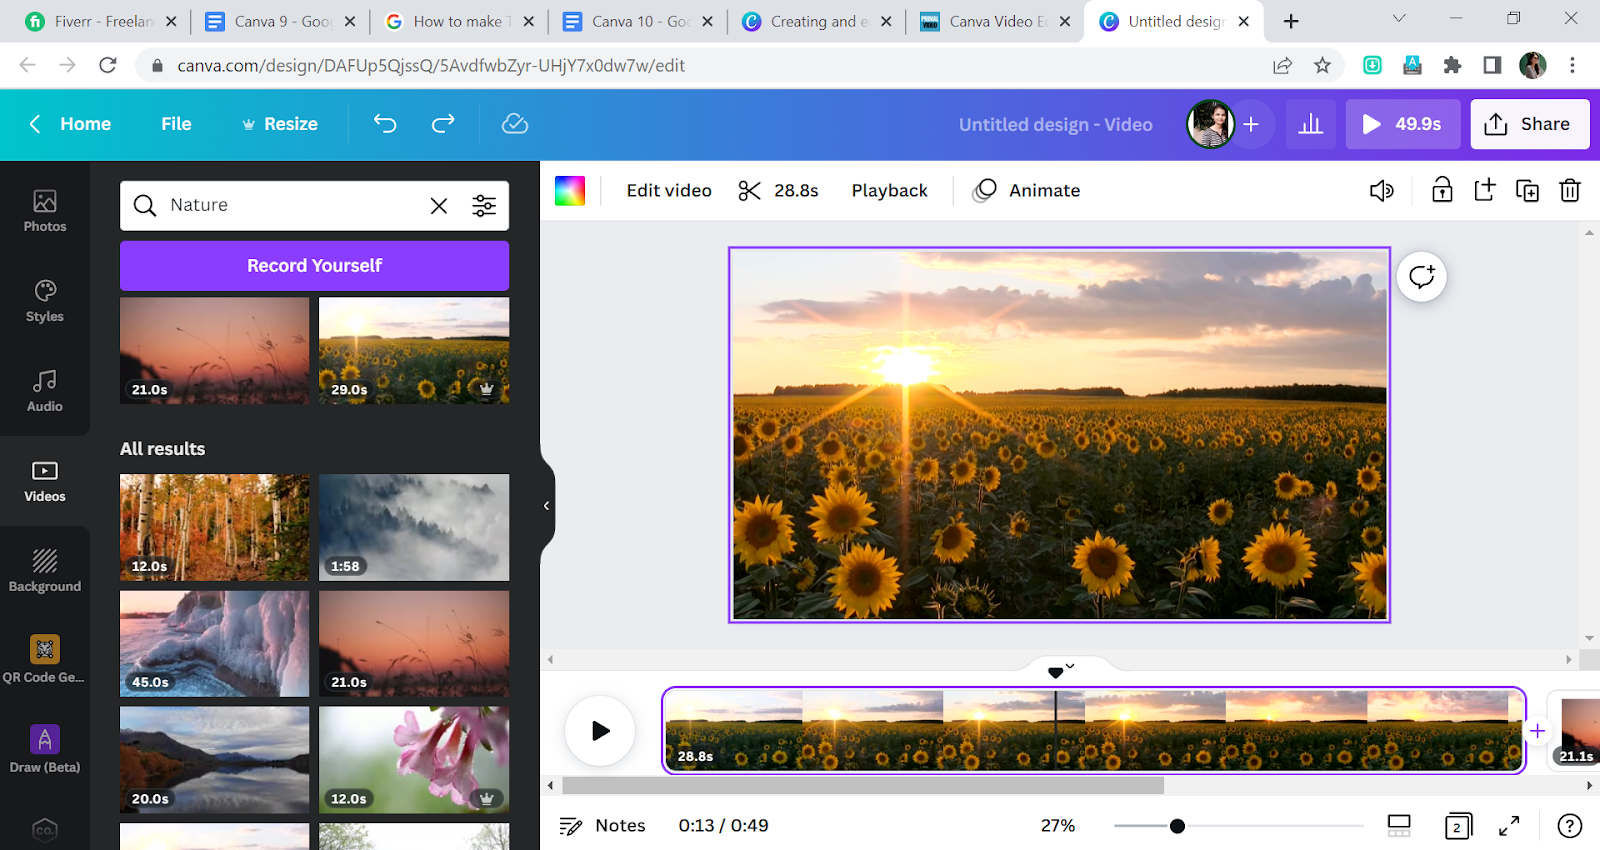Add the 45.0s ice cave video
The image size is (1600, 850).
point(214,644)
